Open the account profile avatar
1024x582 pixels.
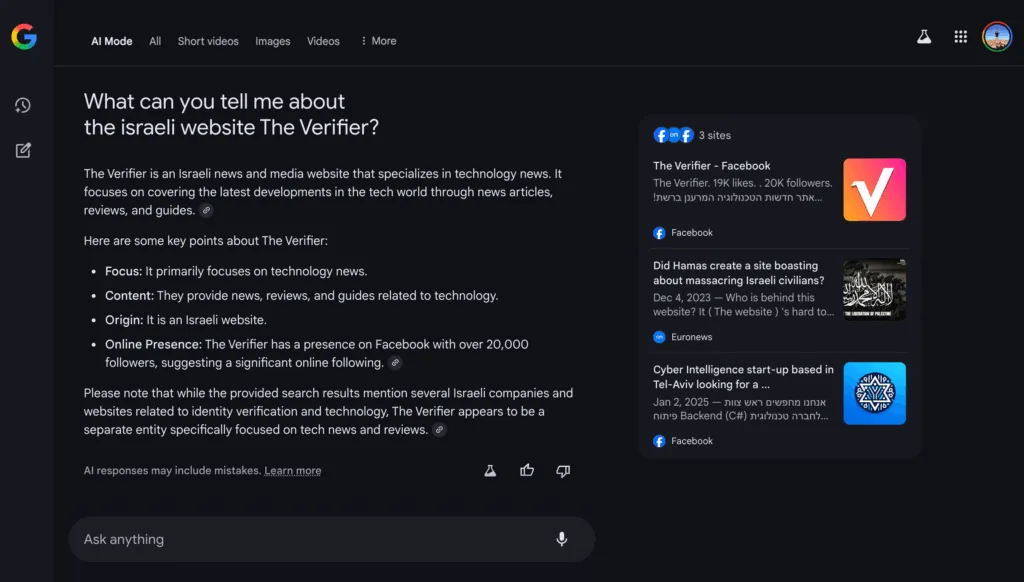[x=996, y=37]
